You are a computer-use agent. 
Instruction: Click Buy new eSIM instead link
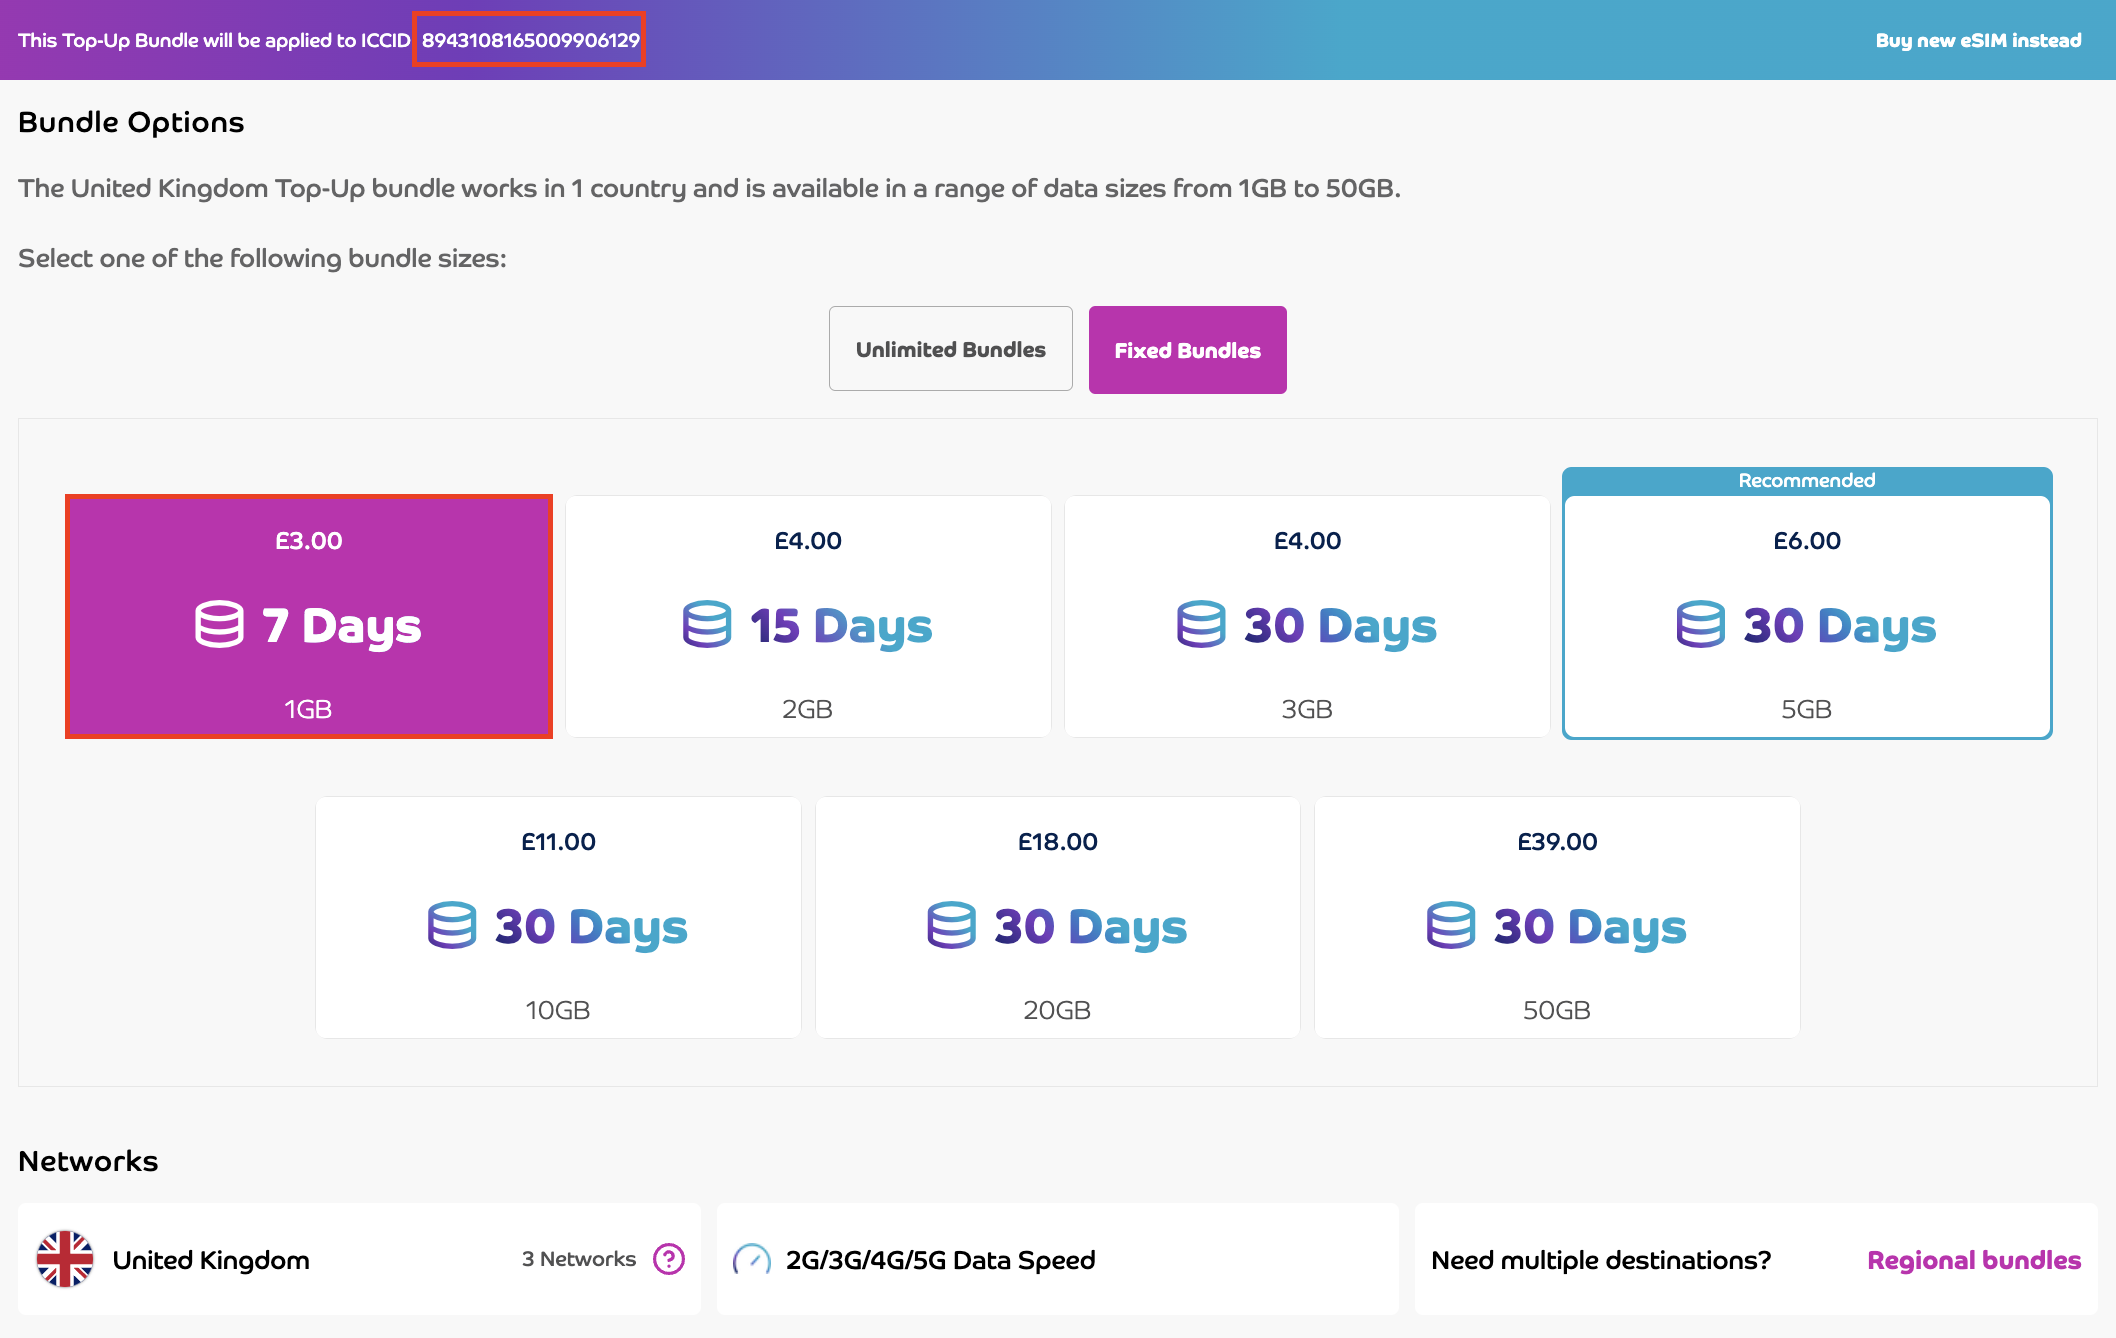coord(1977,41)
